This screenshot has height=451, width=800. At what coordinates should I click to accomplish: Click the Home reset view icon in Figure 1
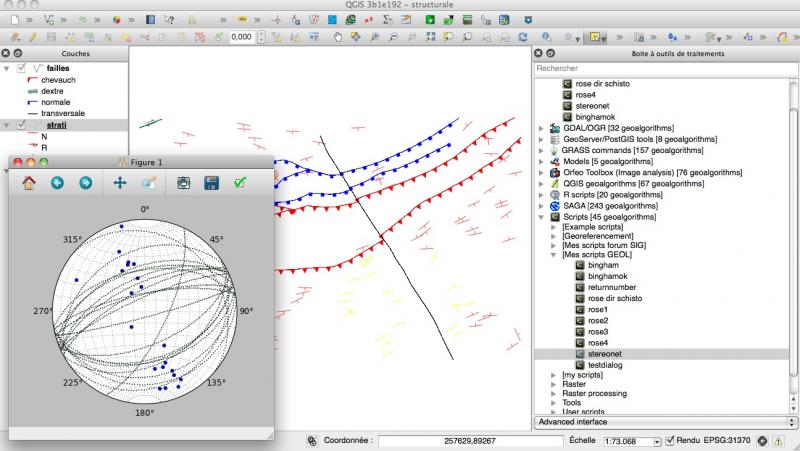(x=29, y=183)
